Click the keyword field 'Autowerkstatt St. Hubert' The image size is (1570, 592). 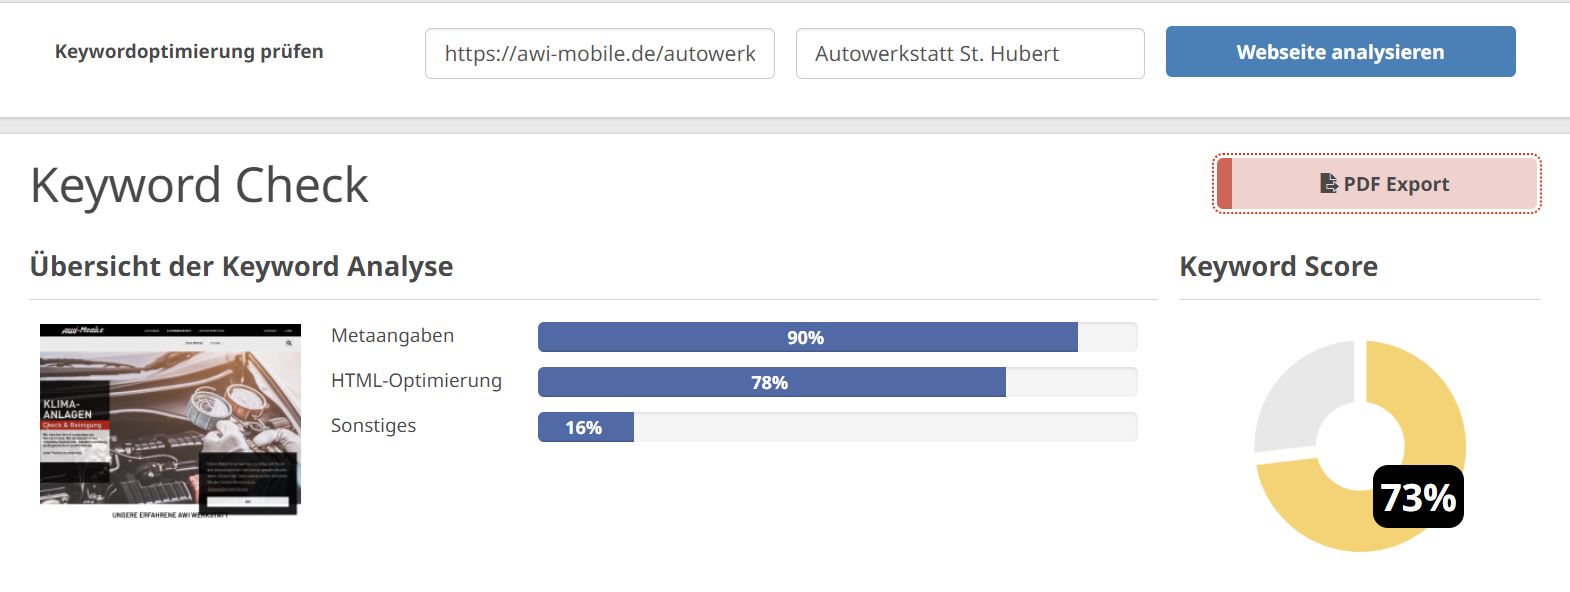[x=970, y=53]
